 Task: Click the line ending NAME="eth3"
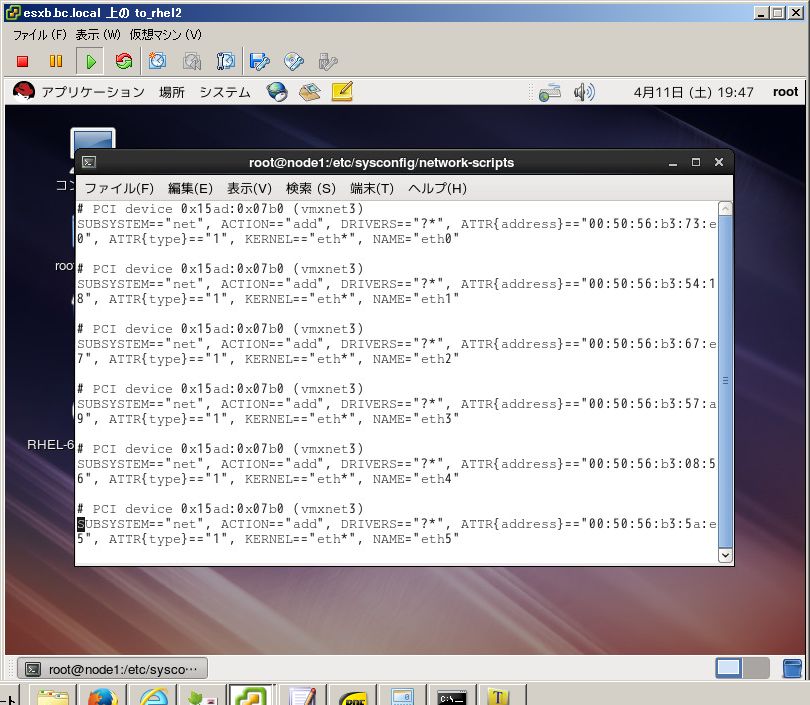pos(268,419)
